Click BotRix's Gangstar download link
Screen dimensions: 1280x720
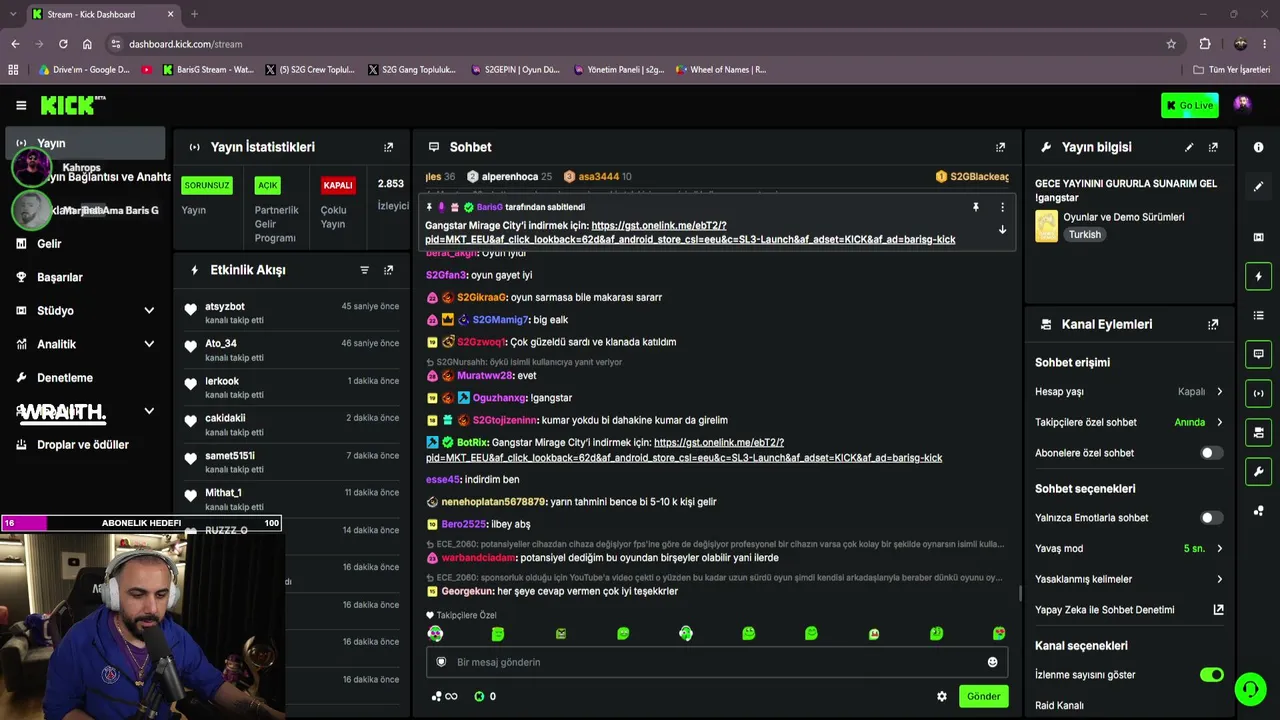pyautogui.click(x=684, y=450)
